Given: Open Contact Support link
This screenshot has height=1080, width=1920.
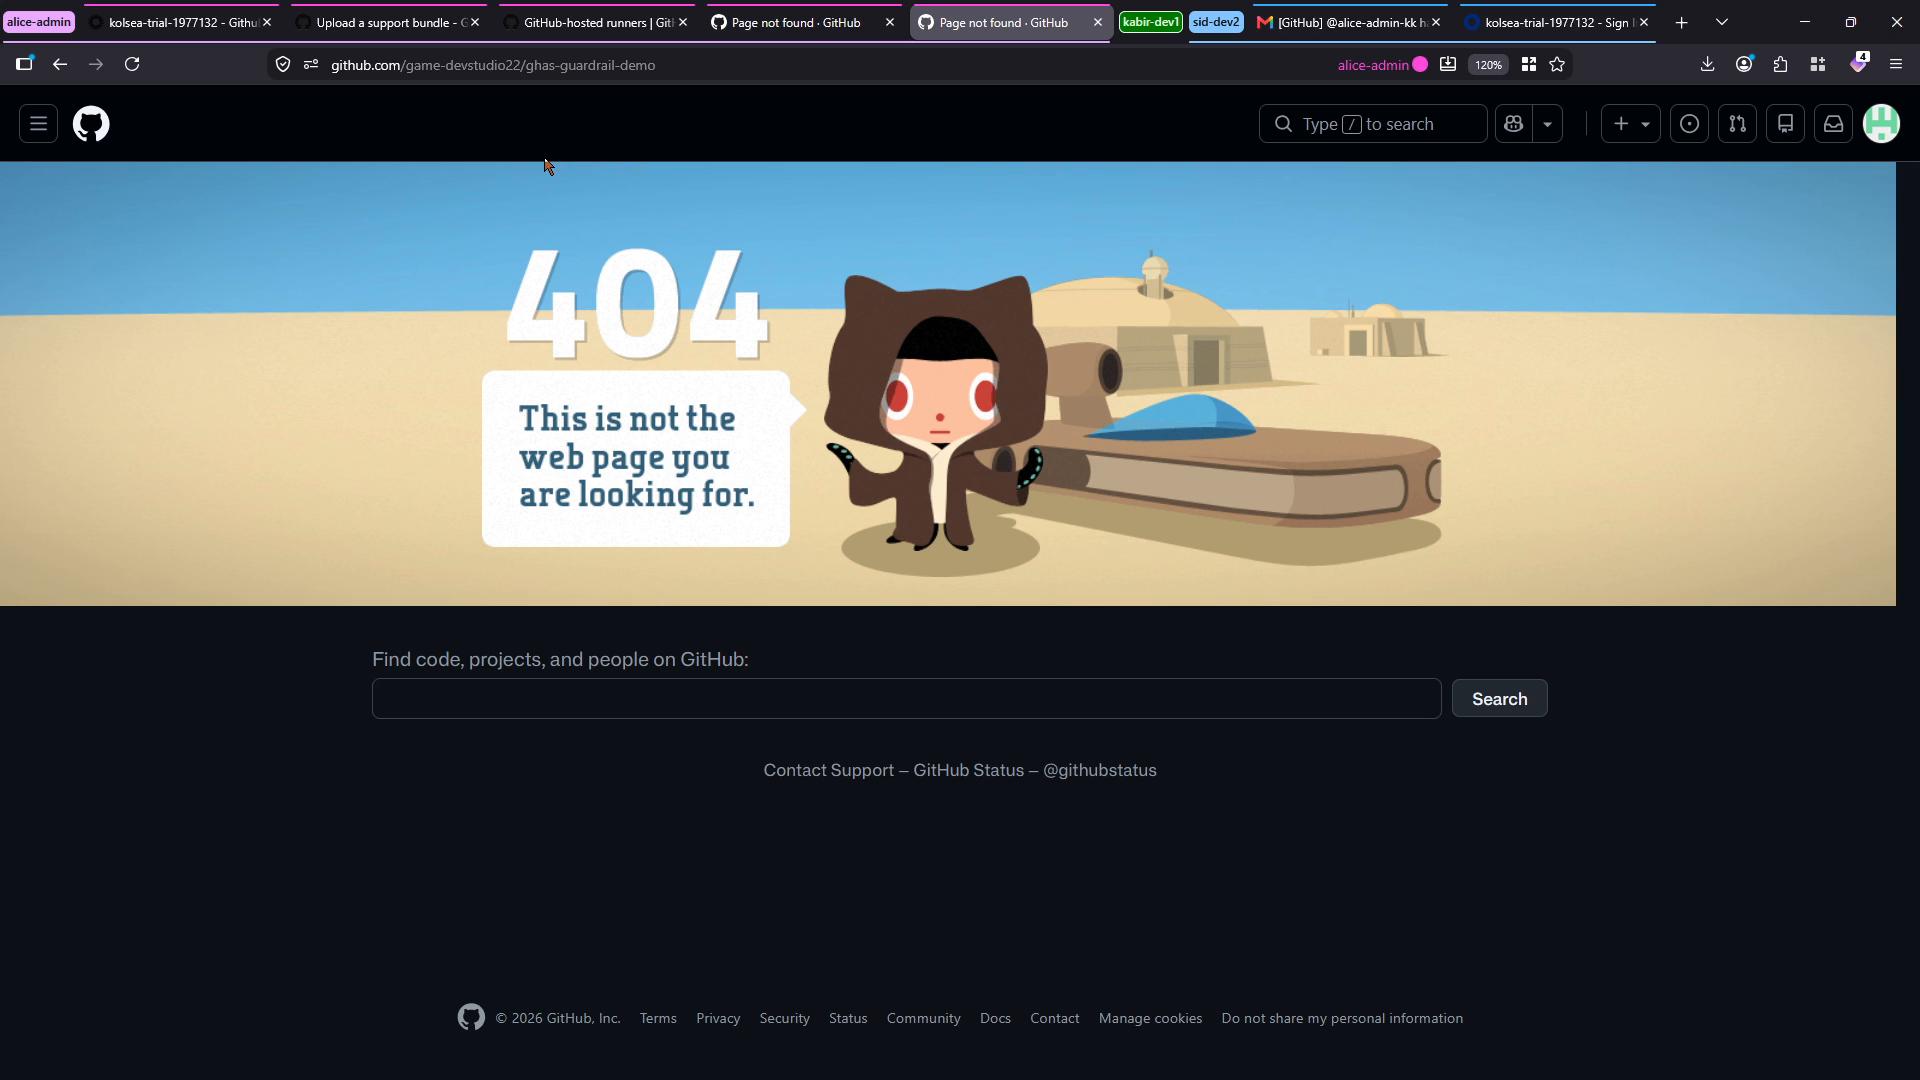Looking at the screenshot, I should (x=828, y=770).
